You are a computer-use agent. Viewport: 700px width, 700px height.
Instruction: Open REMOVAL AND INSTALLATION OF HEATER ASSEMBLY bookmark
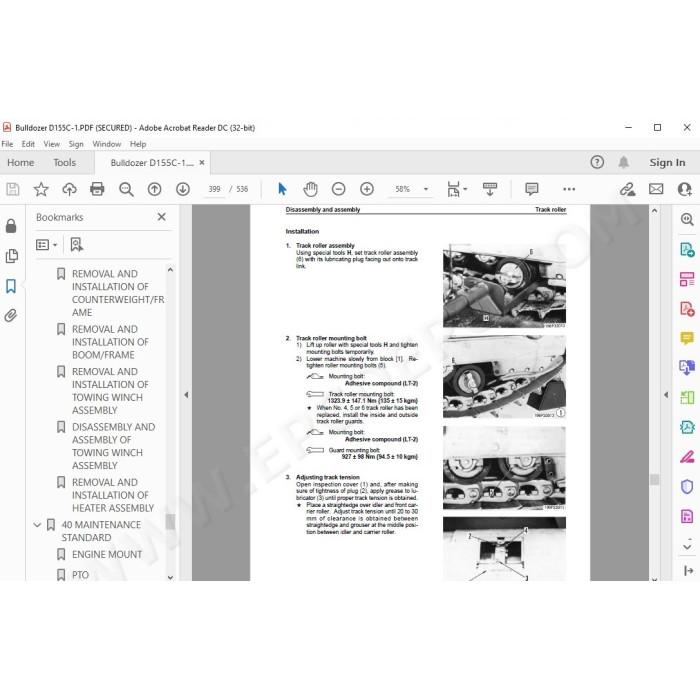point(113,495)
